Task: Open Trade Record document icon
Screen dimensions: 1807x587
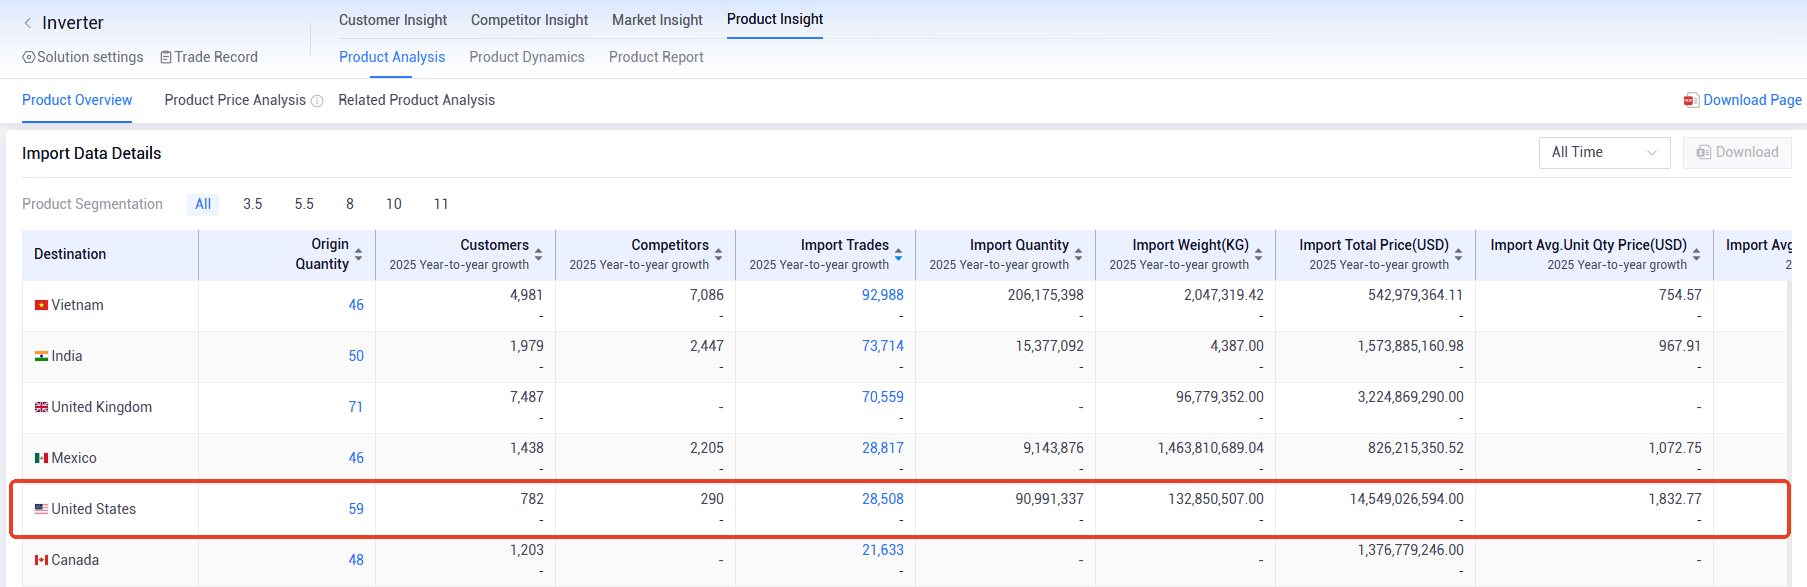Action: (x=166, y=58)
